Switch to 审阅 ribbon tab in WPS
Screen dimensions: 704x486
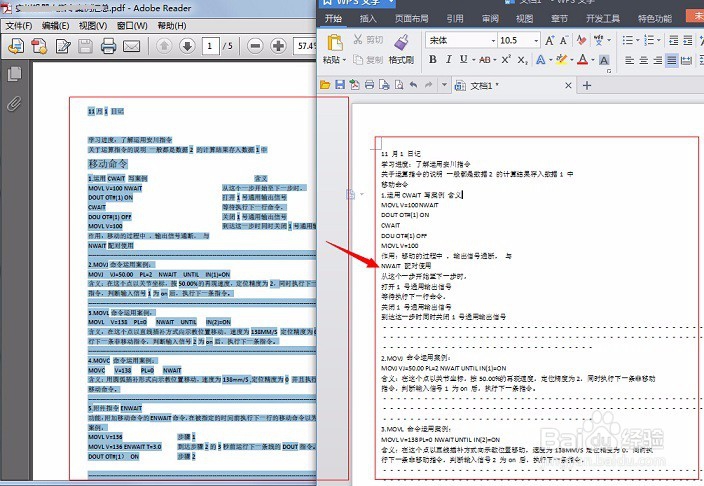[x=490, y=18]
